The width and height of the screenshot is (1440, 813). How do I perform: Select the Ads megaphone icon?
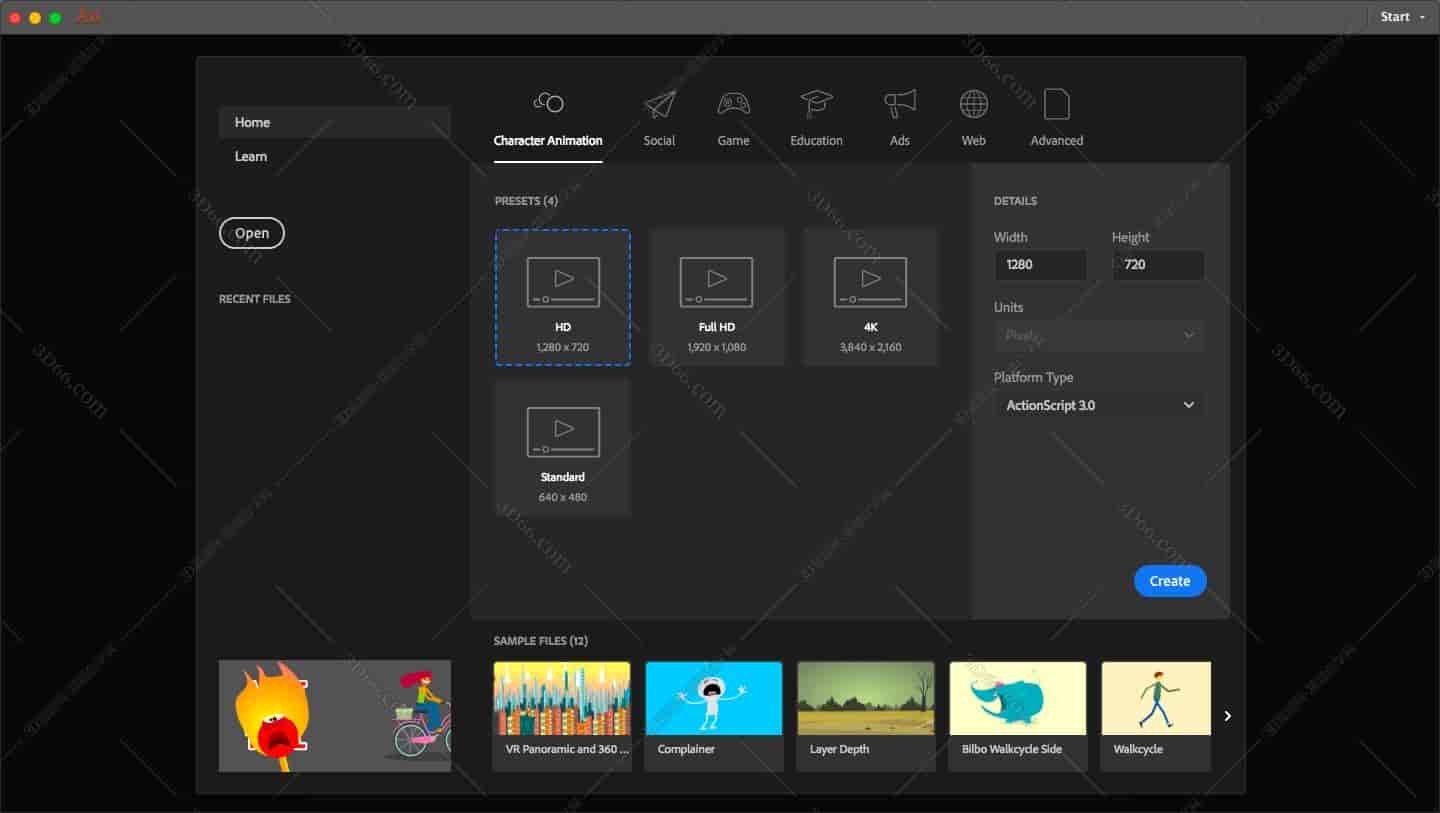tap(899, 103)
